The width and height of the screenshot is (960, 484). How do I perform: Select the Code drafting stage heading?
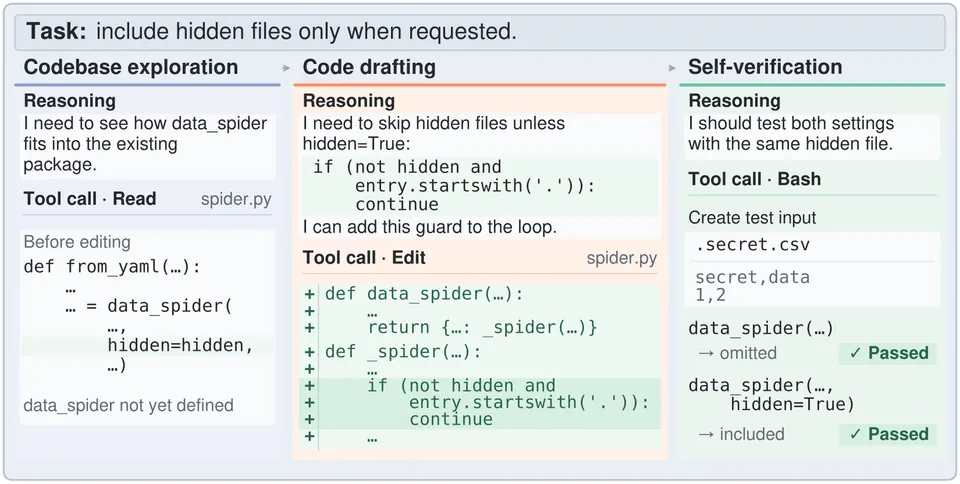click(369, 67)
